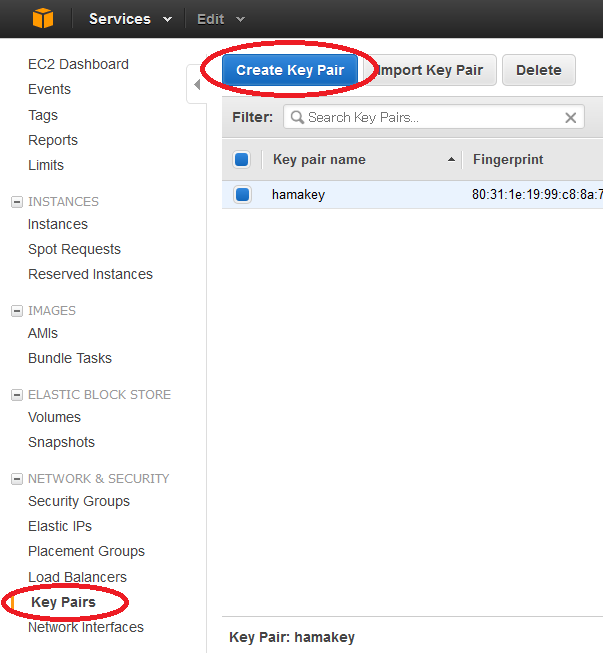Image resolution: width=603 pixels, height=653 pixels.
Task: Collapse the NETWORK & SECURITY section
Action: (17, 479)
